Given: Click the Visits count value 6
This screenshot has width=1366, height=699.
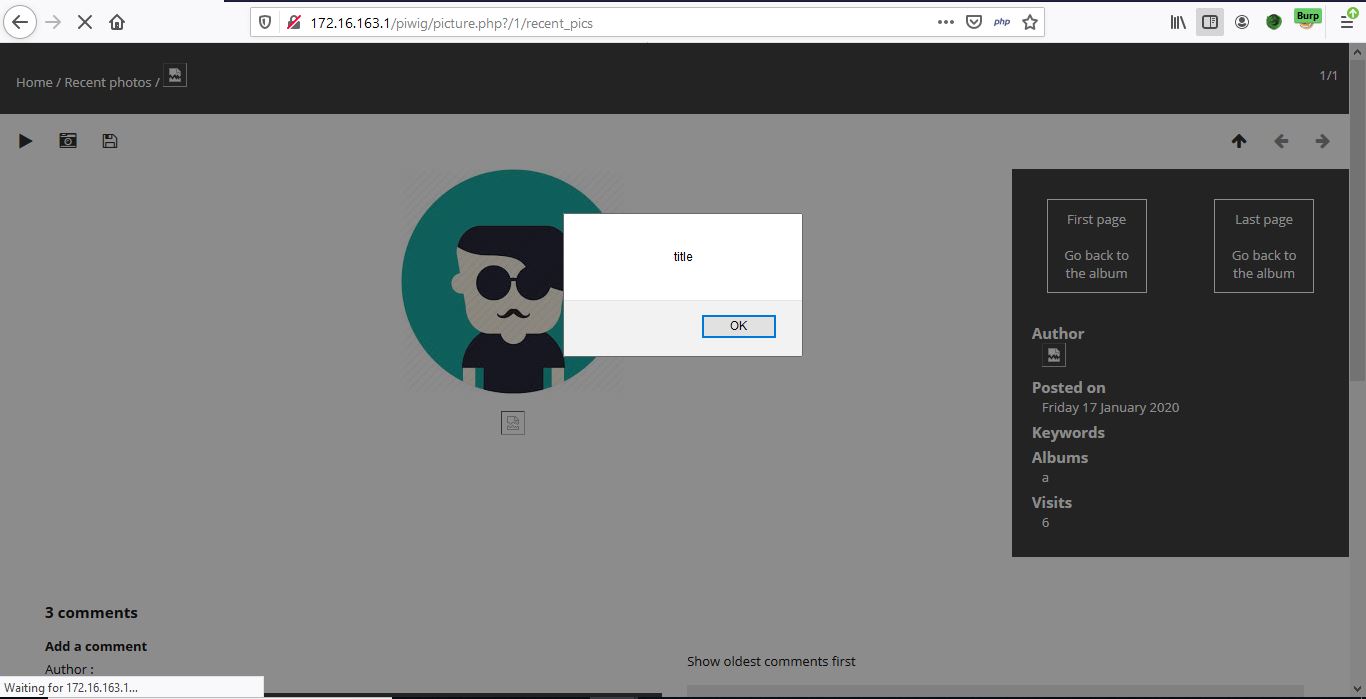Looking at the screenshot, I should pos(1046,522).
